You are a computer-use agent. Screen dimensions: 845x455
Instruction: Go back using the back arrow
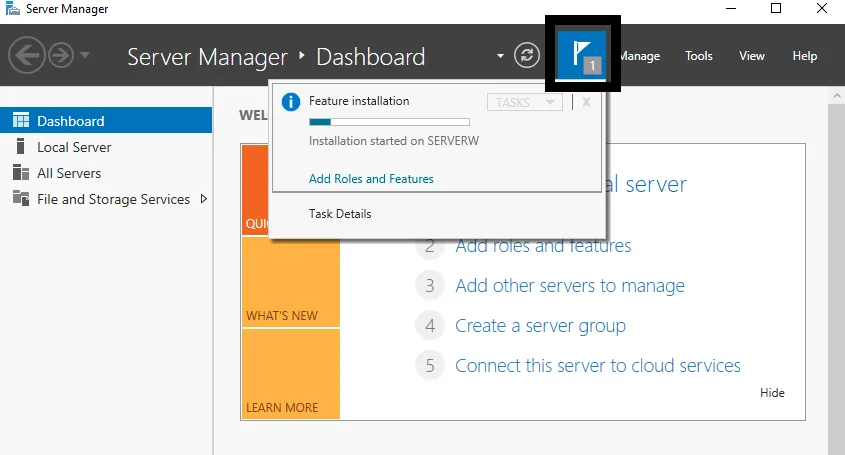pyautogui.click(x=26, y=55)
